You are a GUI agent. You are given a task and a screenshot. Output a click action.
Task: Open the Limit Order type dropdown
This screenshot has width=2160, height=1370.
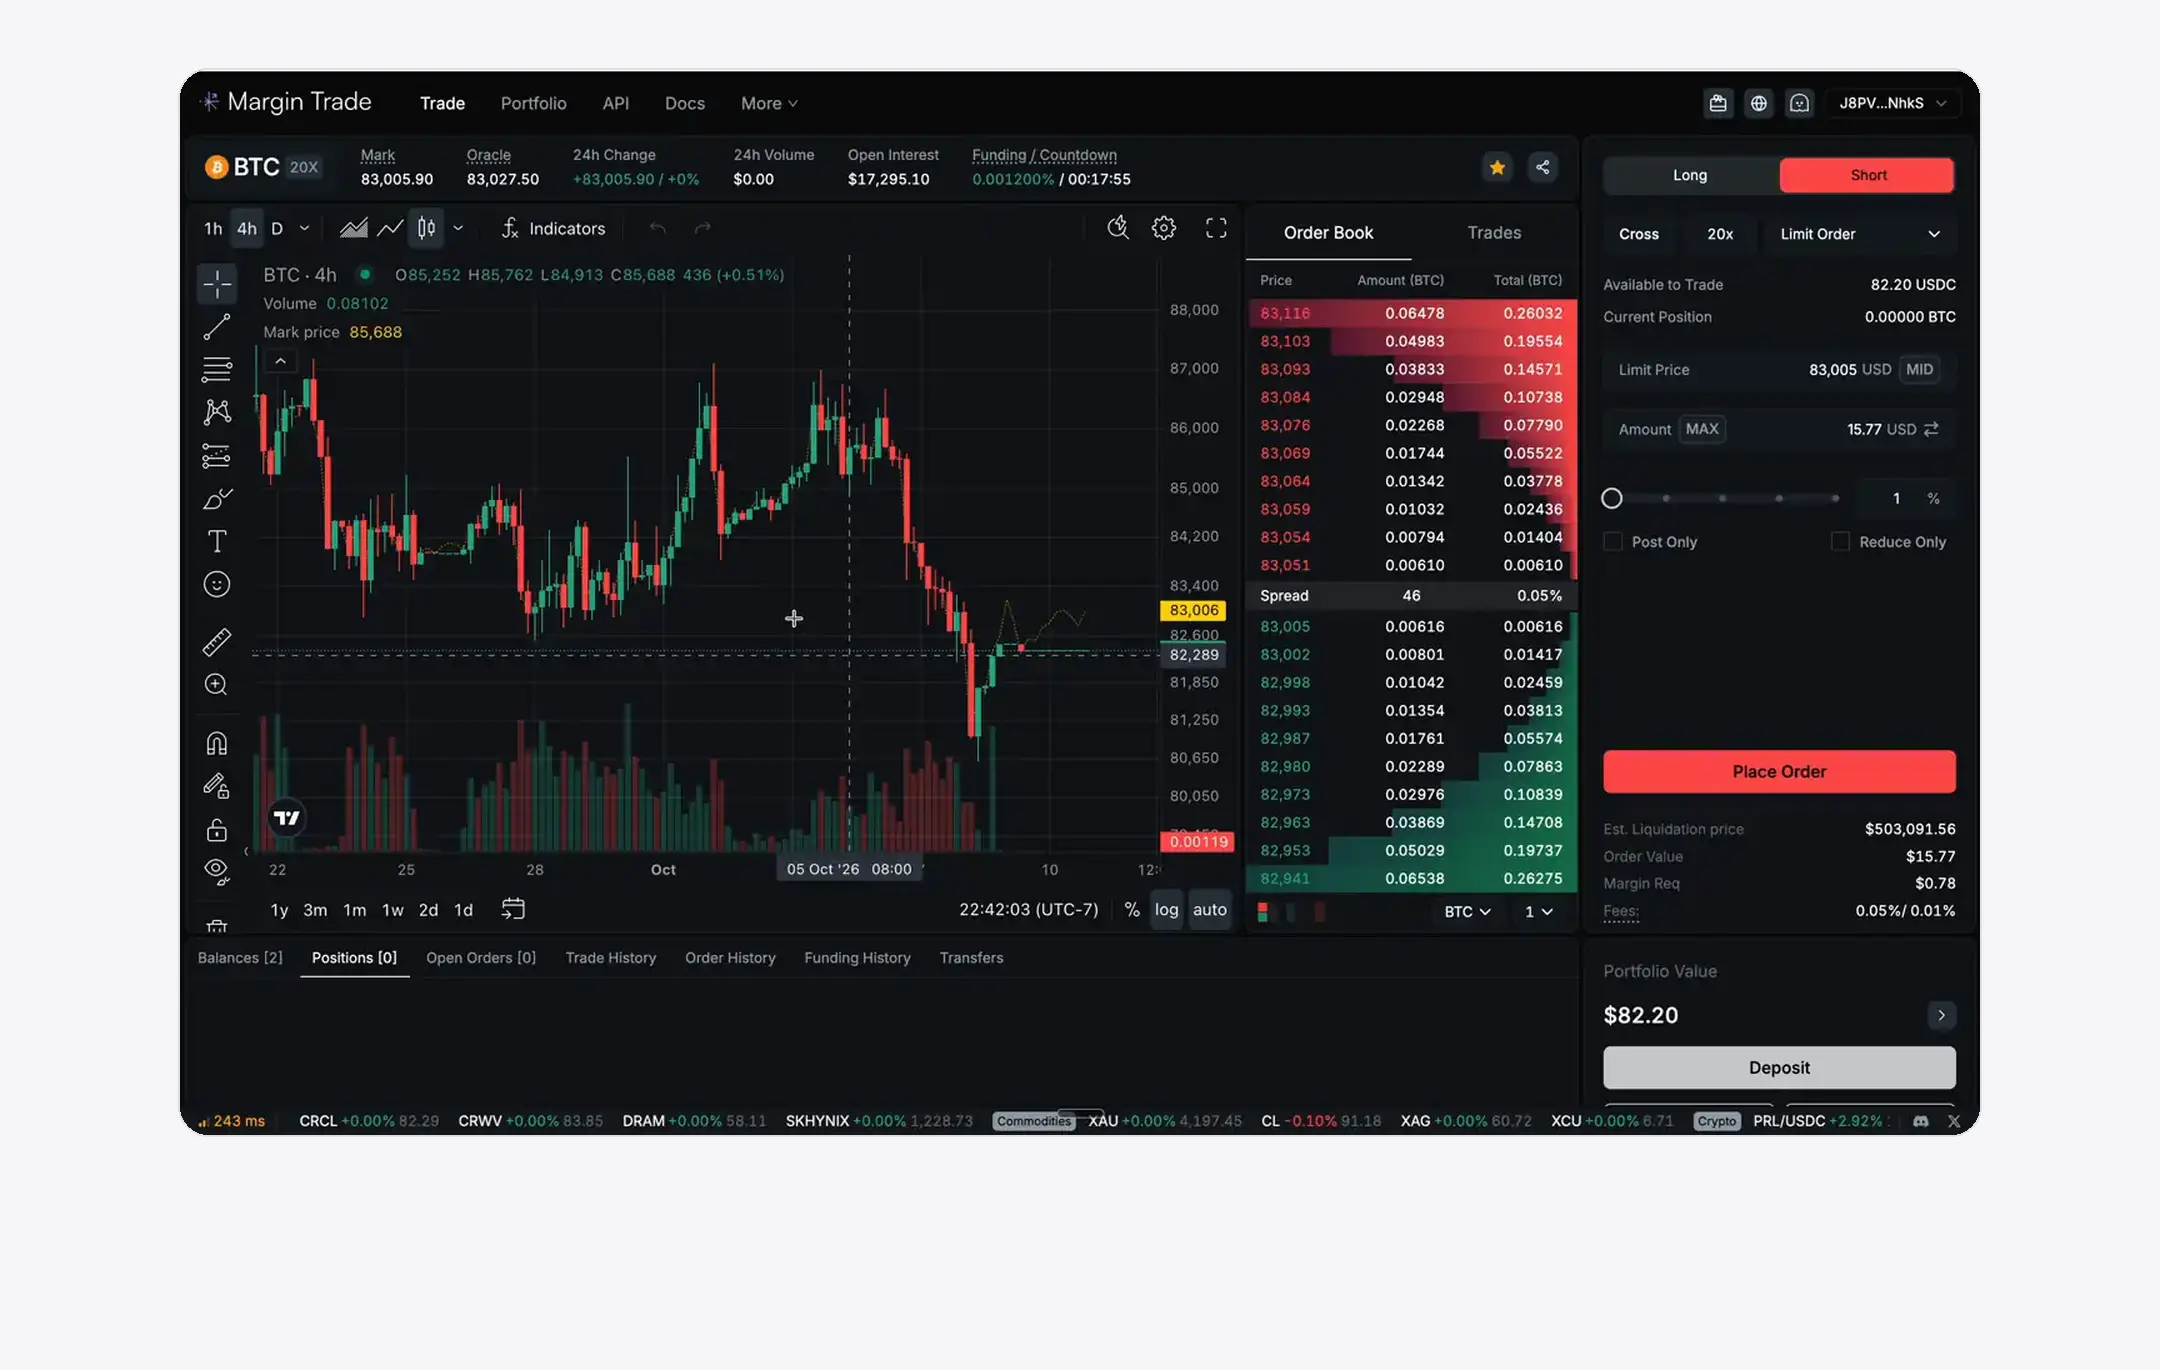[1861, 234]
